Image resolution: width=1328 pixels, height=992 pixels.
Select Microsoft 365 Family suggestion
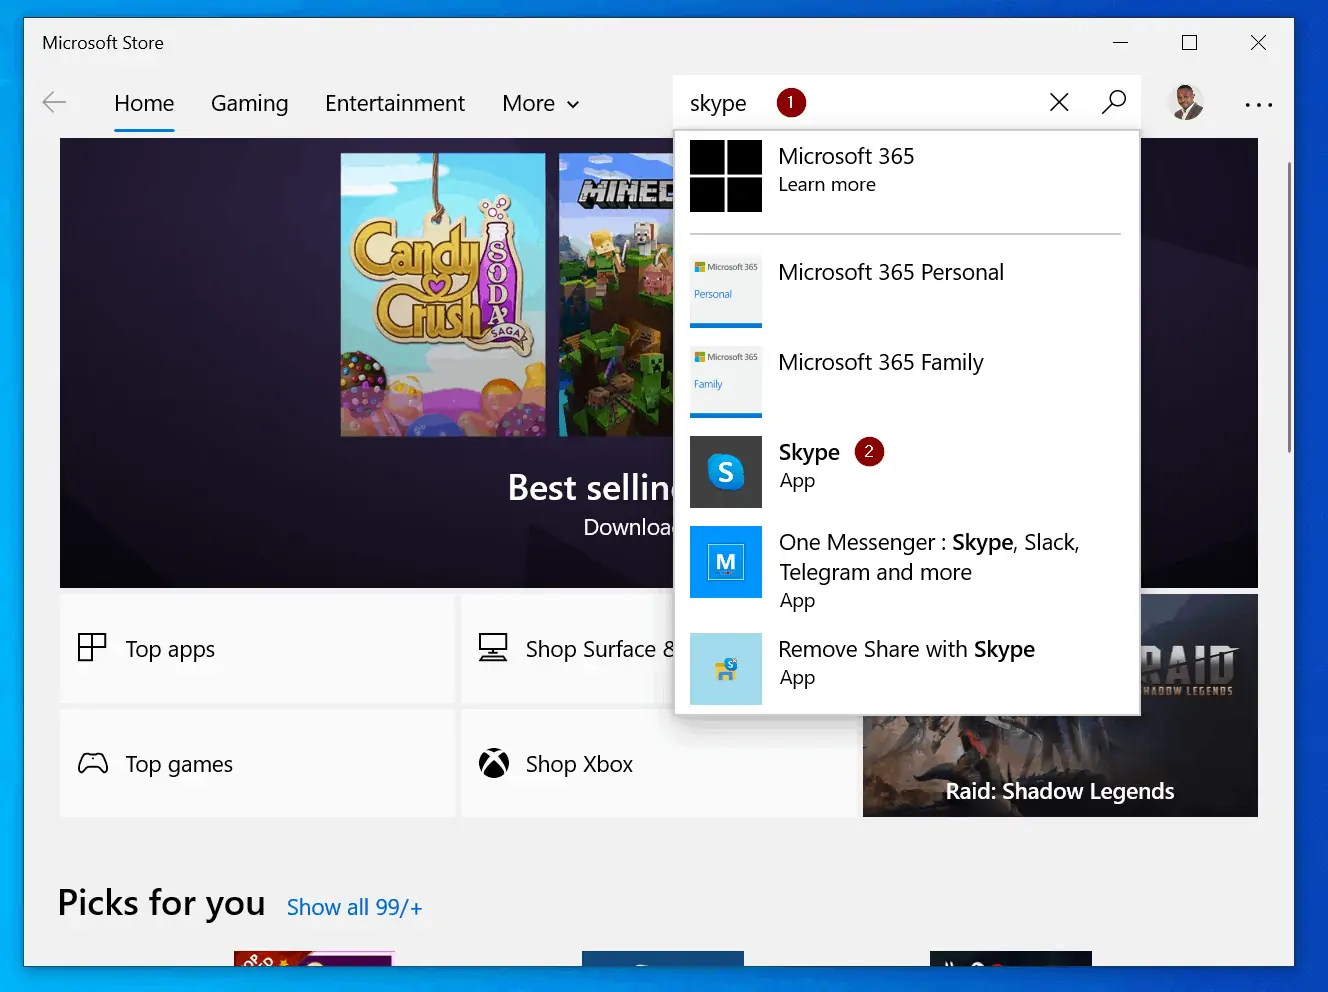907,381
